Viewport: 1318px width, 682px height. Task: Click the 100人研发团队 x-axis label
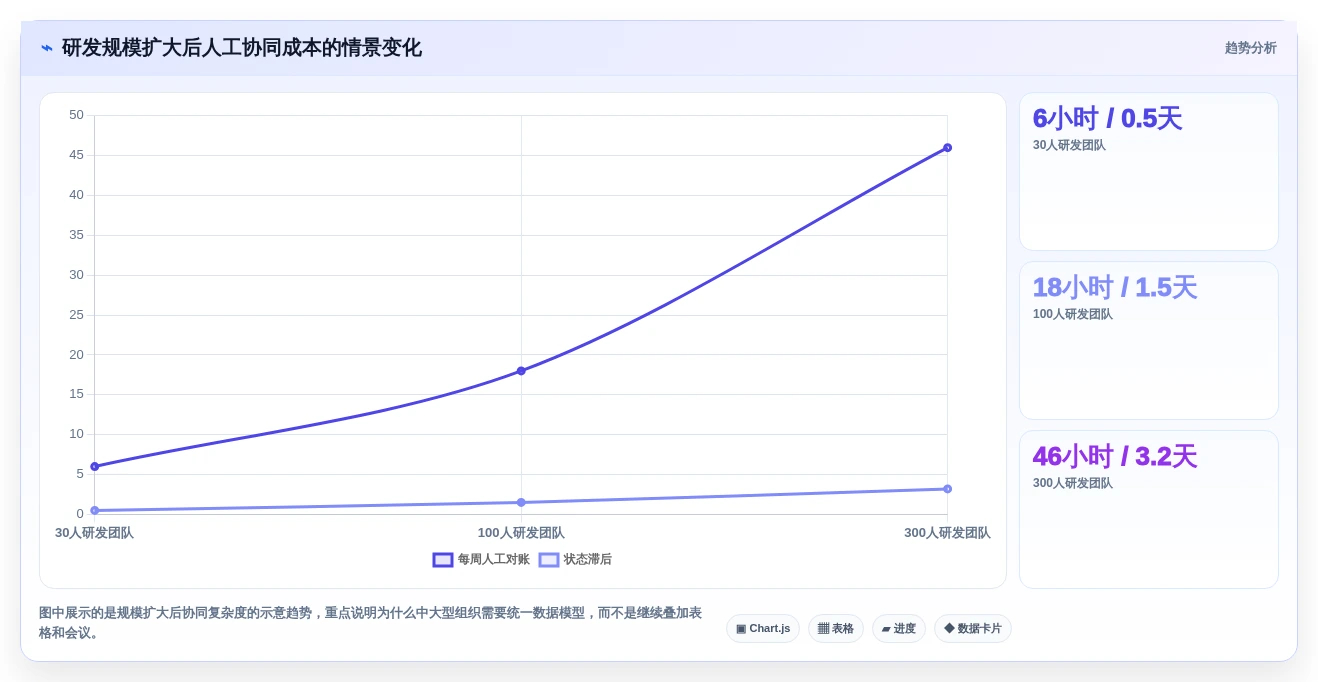pos(521,533)
